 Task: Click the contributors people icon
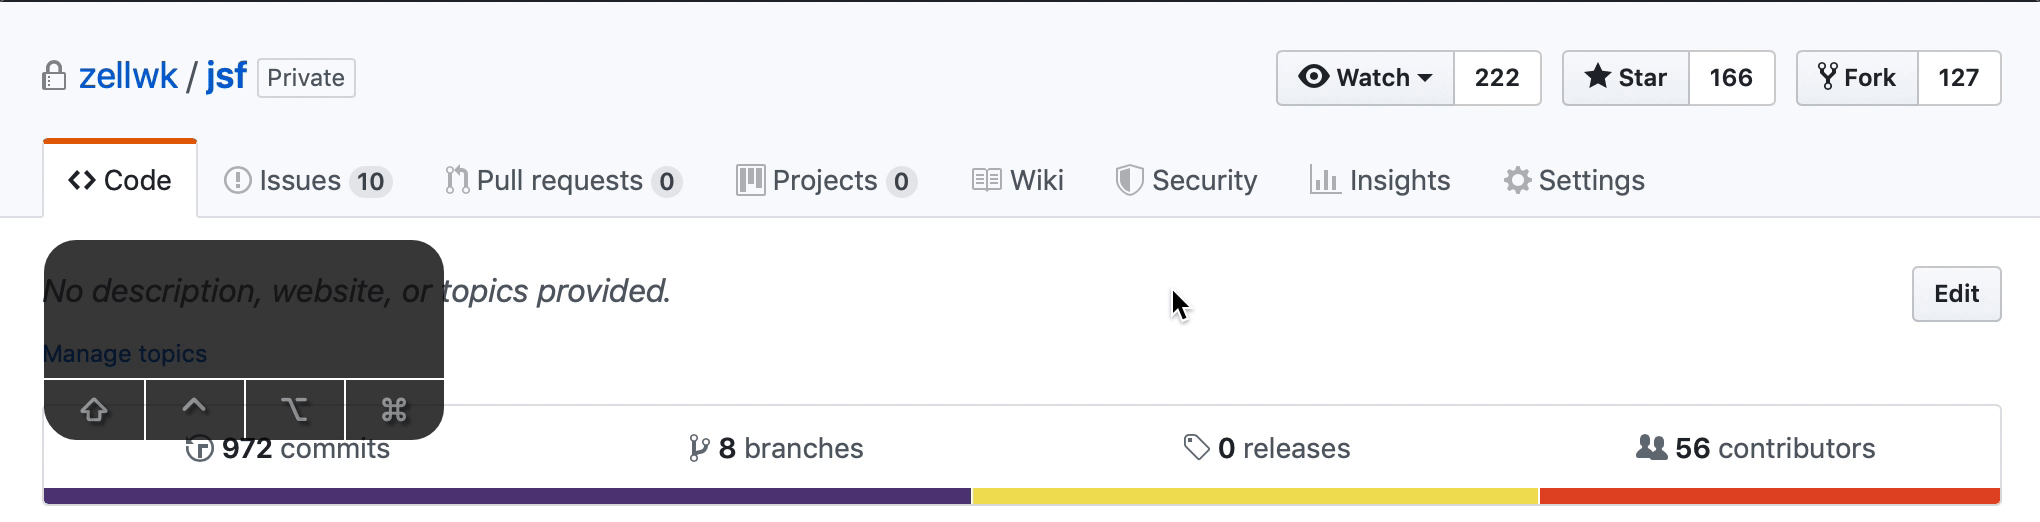[x=1651, y=448]
